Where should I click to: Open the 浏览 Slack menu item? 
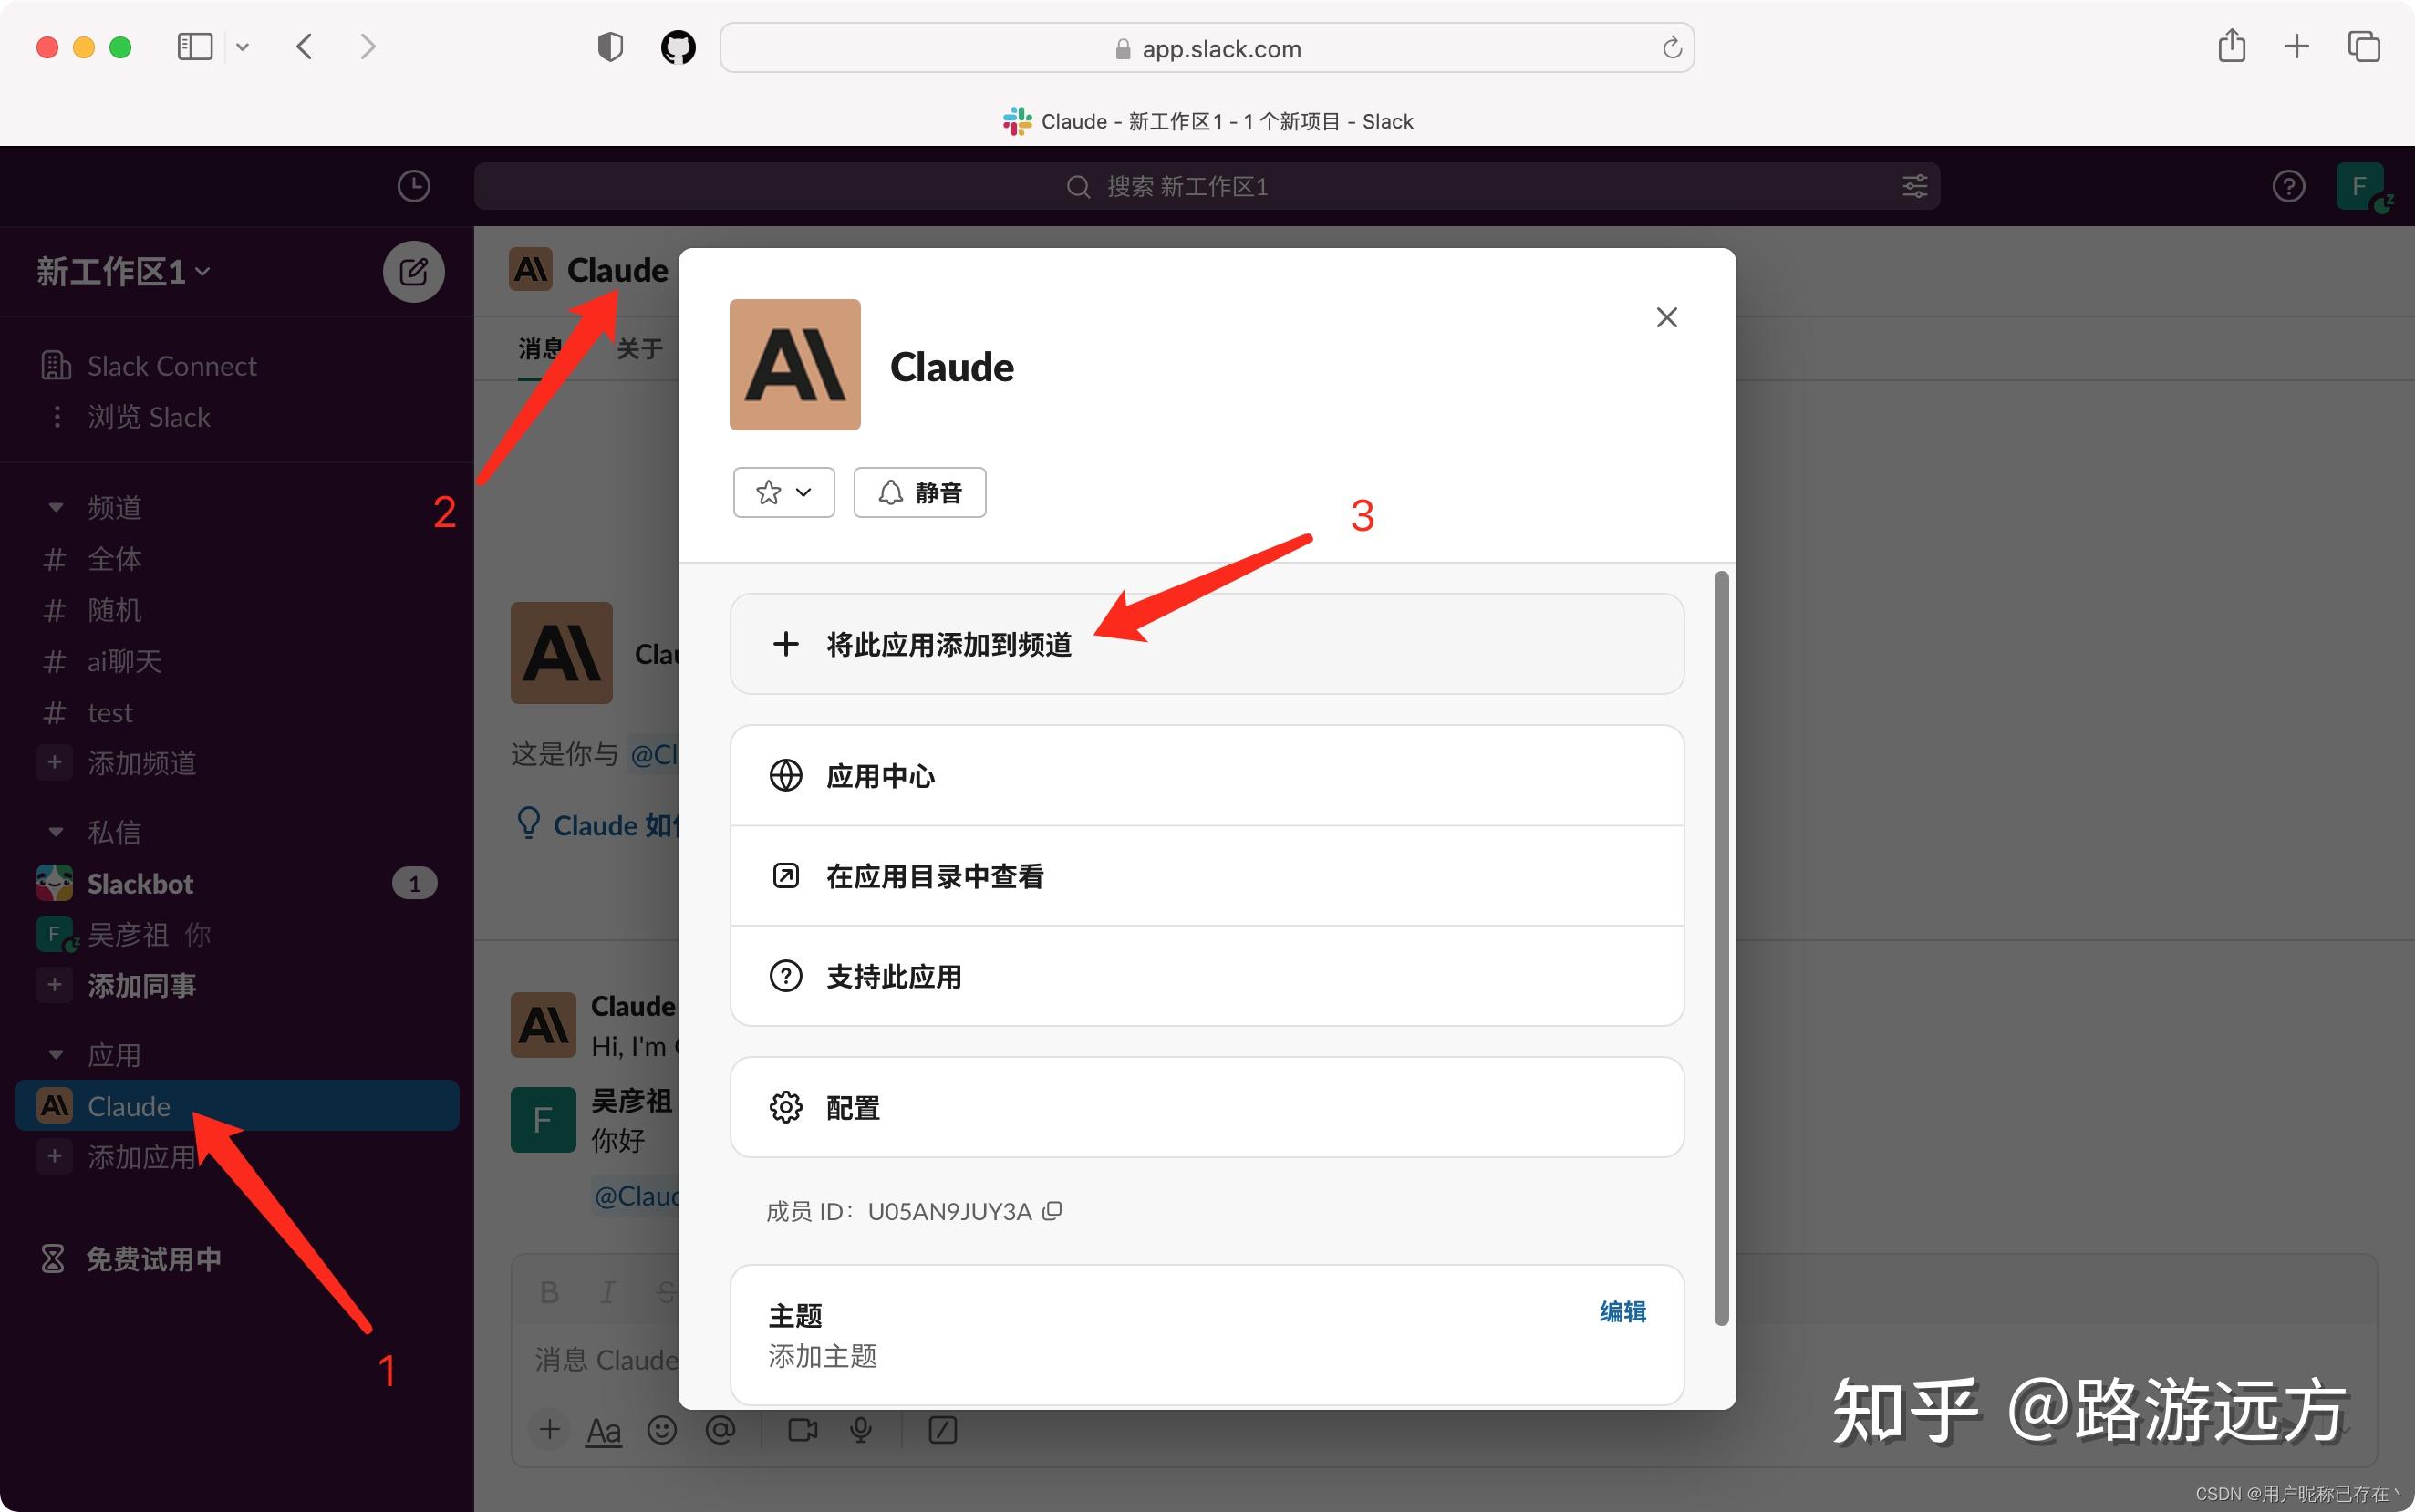click(x=148, y=416)
